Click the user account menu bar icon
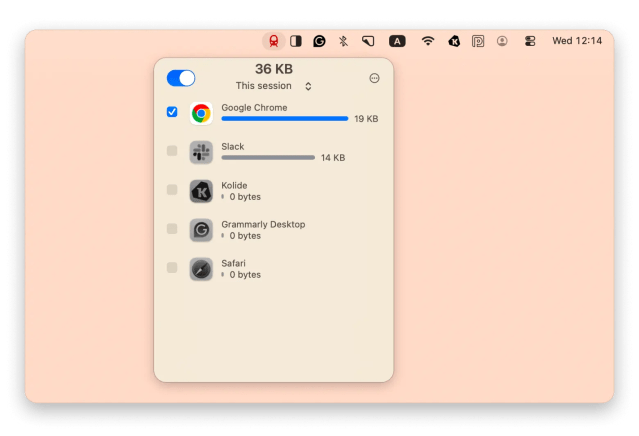639x436 pixels. coord(502,41)
